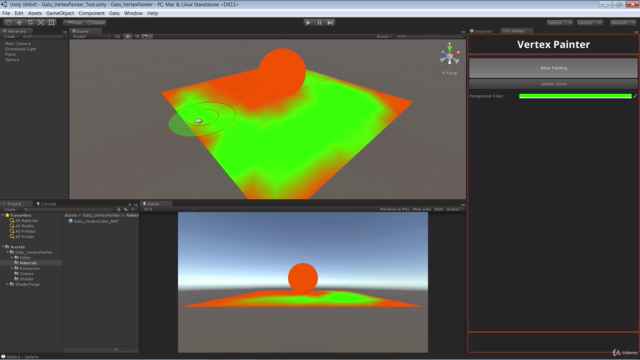The image size is (640, 360).
Task: Open the File menu
Action: pyautogui.click(x=6, y=13)
